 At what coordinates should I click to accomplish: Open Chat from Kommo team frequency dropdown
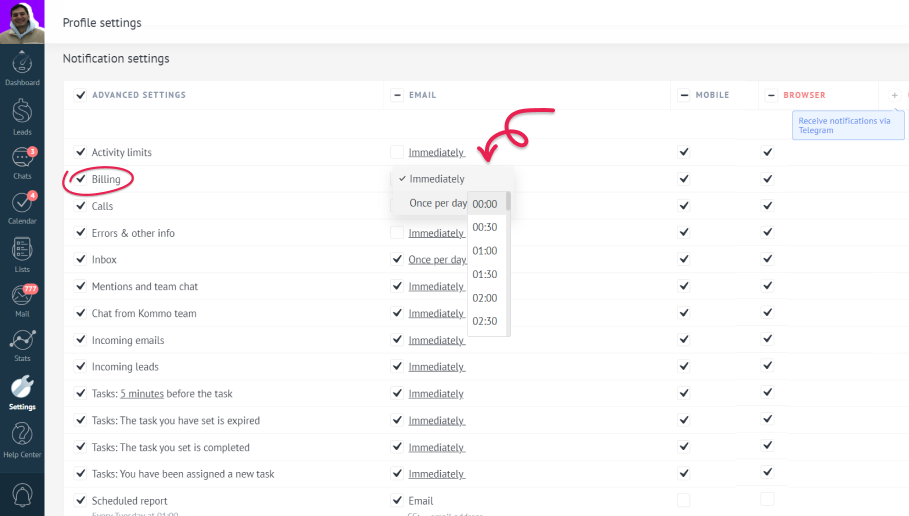[437, 313]
